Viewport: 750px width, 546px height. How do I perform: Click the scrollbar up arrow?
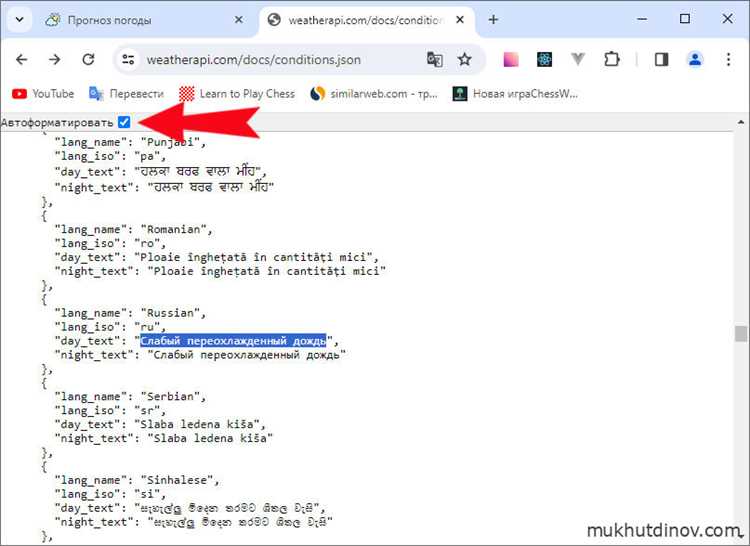click(741, 122)
